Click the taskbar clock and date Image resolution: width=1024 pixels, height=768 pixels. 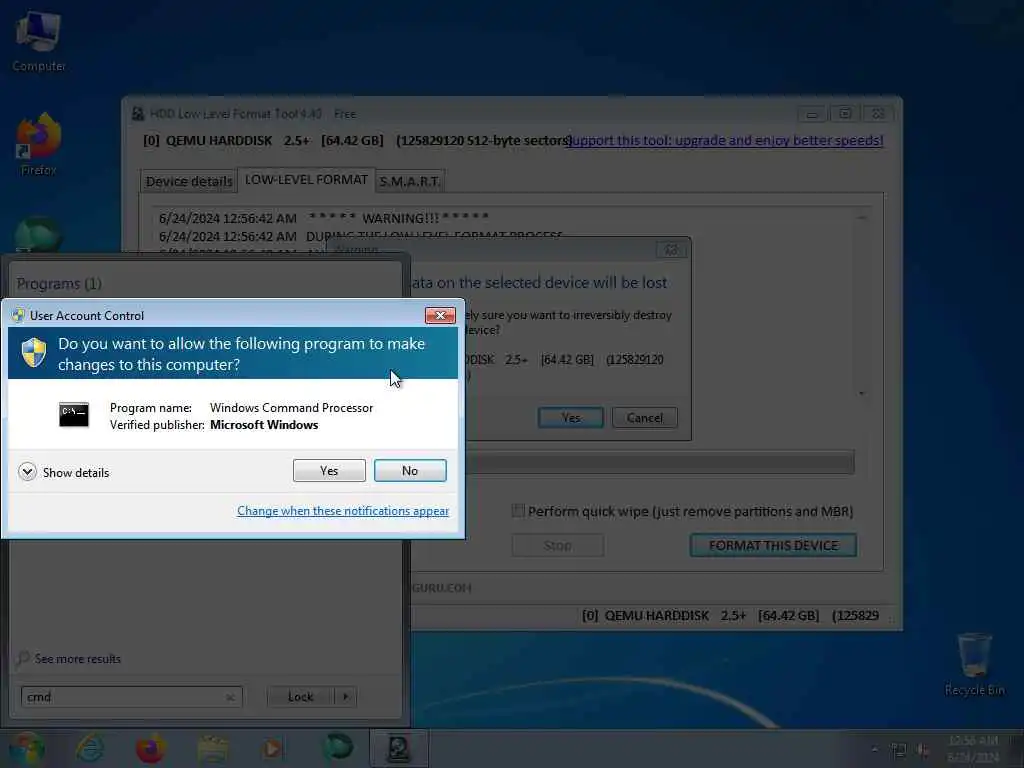coord(972,749)
